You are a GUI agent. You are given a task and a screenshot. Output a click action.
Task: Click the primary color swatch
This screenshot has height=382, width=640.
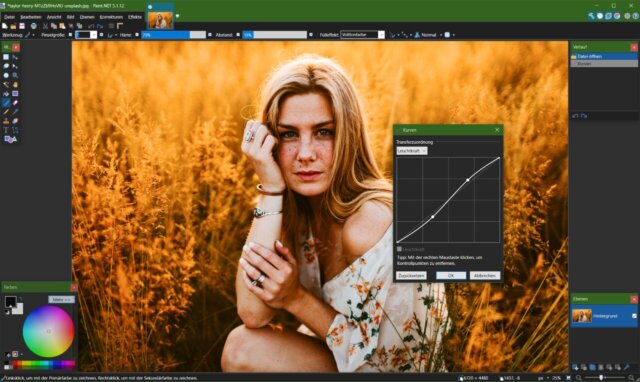10,302
